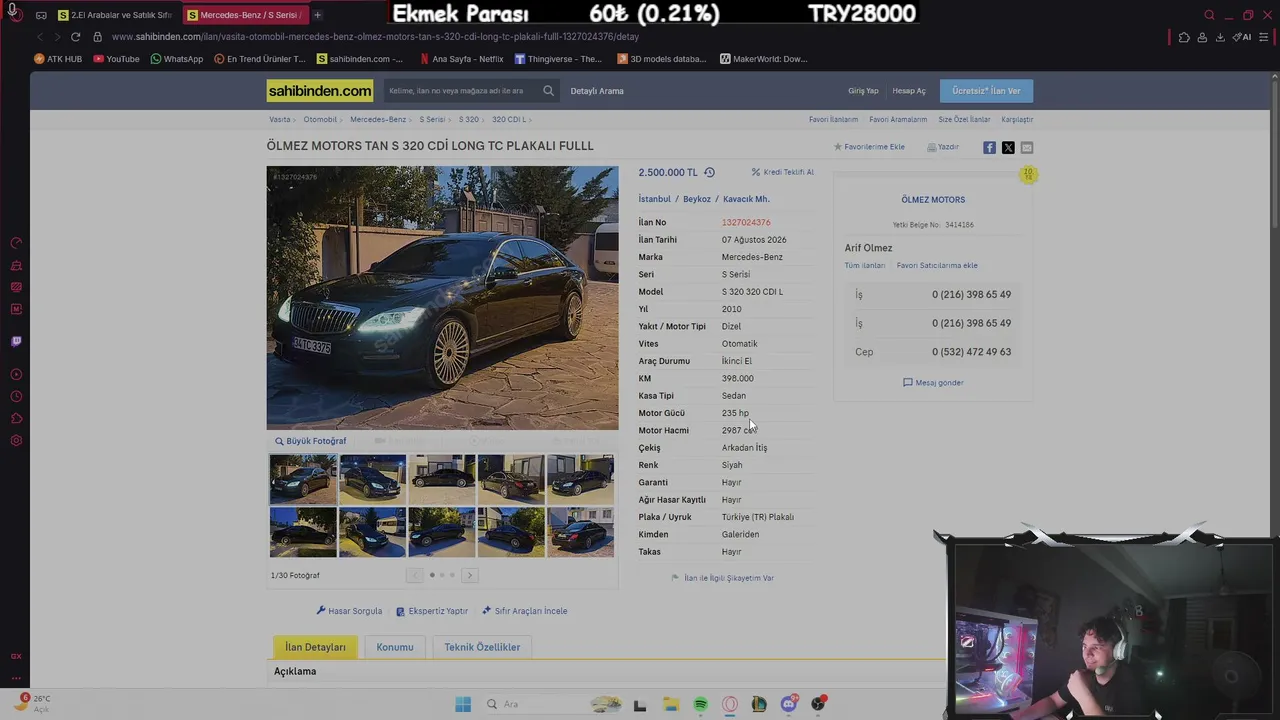The image size is (1280, 720).
Task: Click the Kredi Teklifi Al link
Action: click(782, 172)
